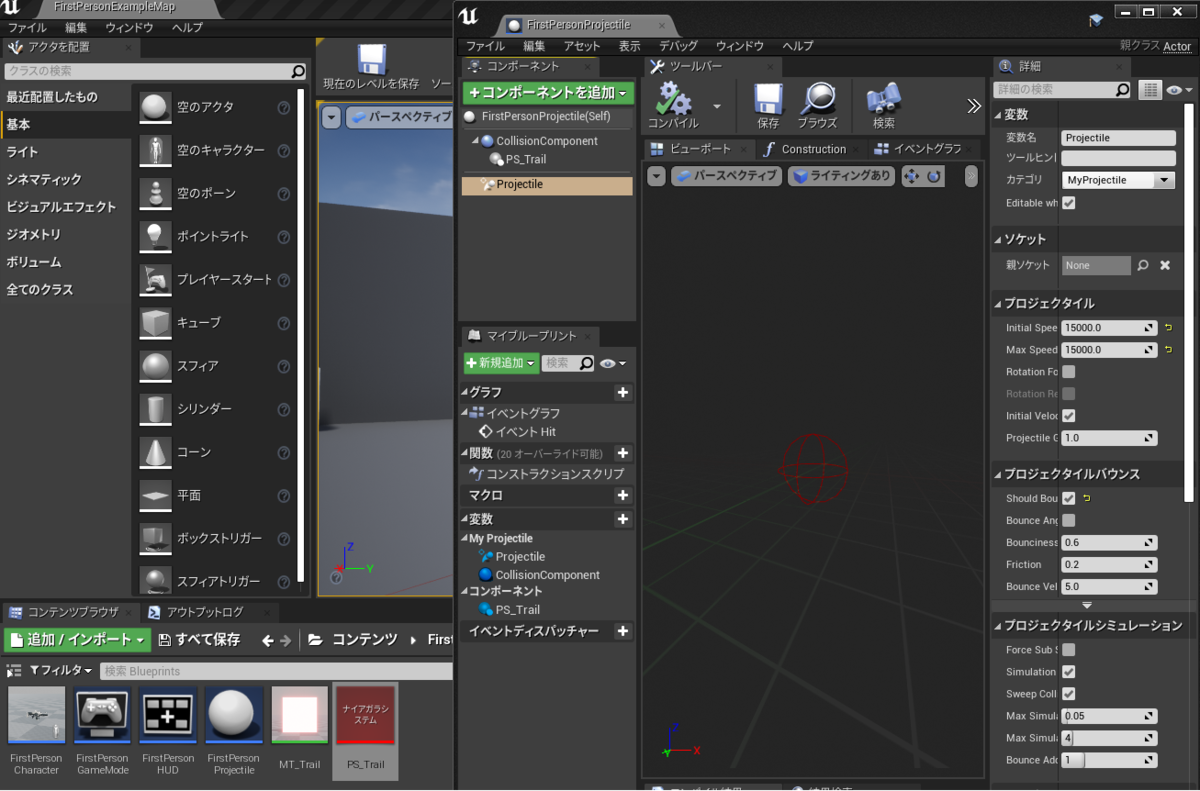Click the green Add Component button

click(549, 92)
